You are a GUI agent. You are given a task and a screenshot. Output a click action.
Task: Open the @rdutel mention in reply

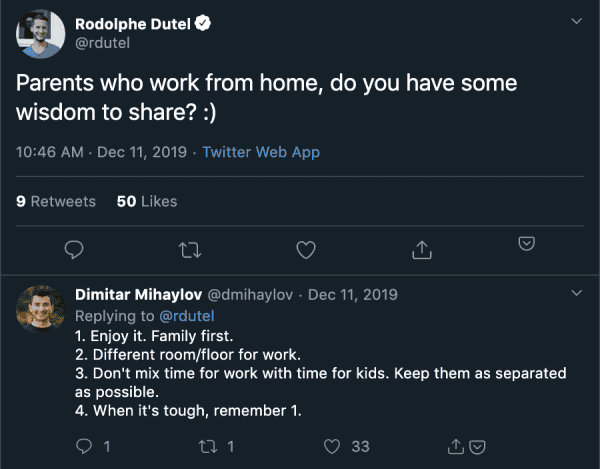coord(186,315)
